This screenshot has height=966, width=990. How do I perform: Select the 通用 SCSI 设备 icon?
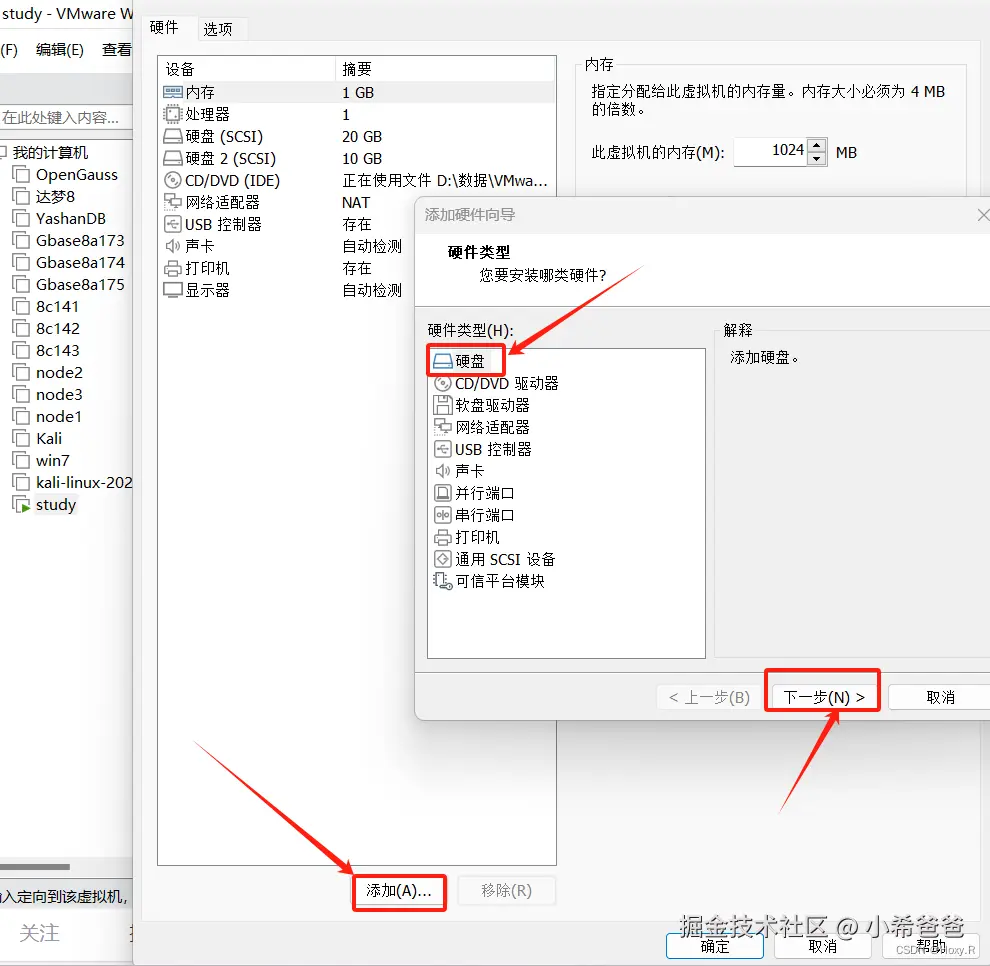443,559
